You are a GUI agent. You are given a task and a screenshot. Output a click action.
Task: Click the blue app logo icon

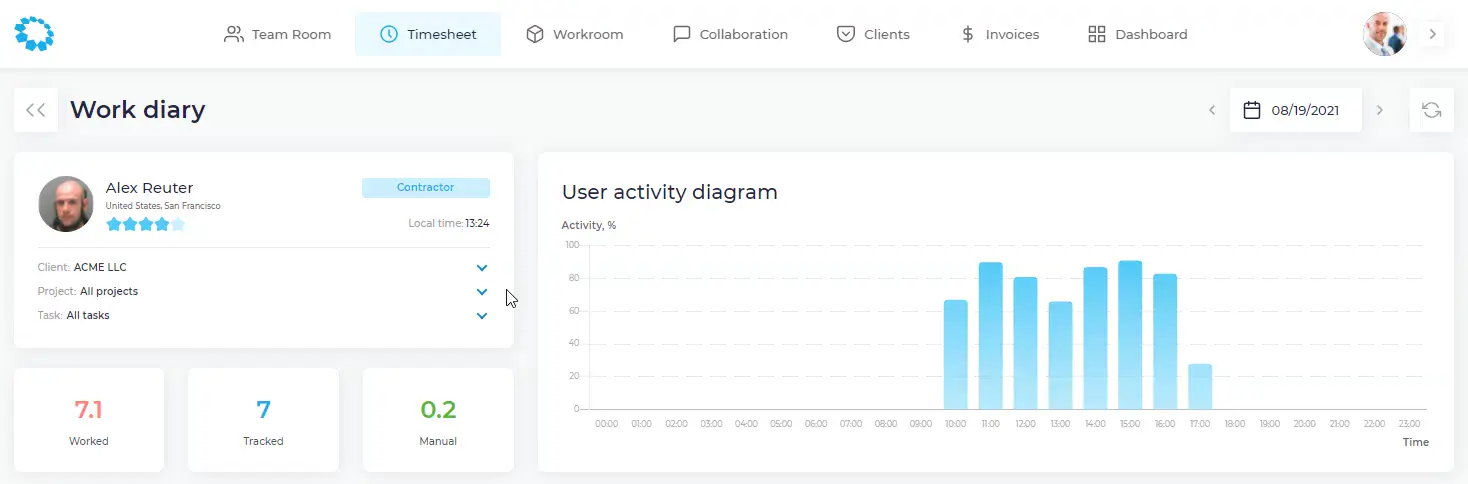(34, 34)
